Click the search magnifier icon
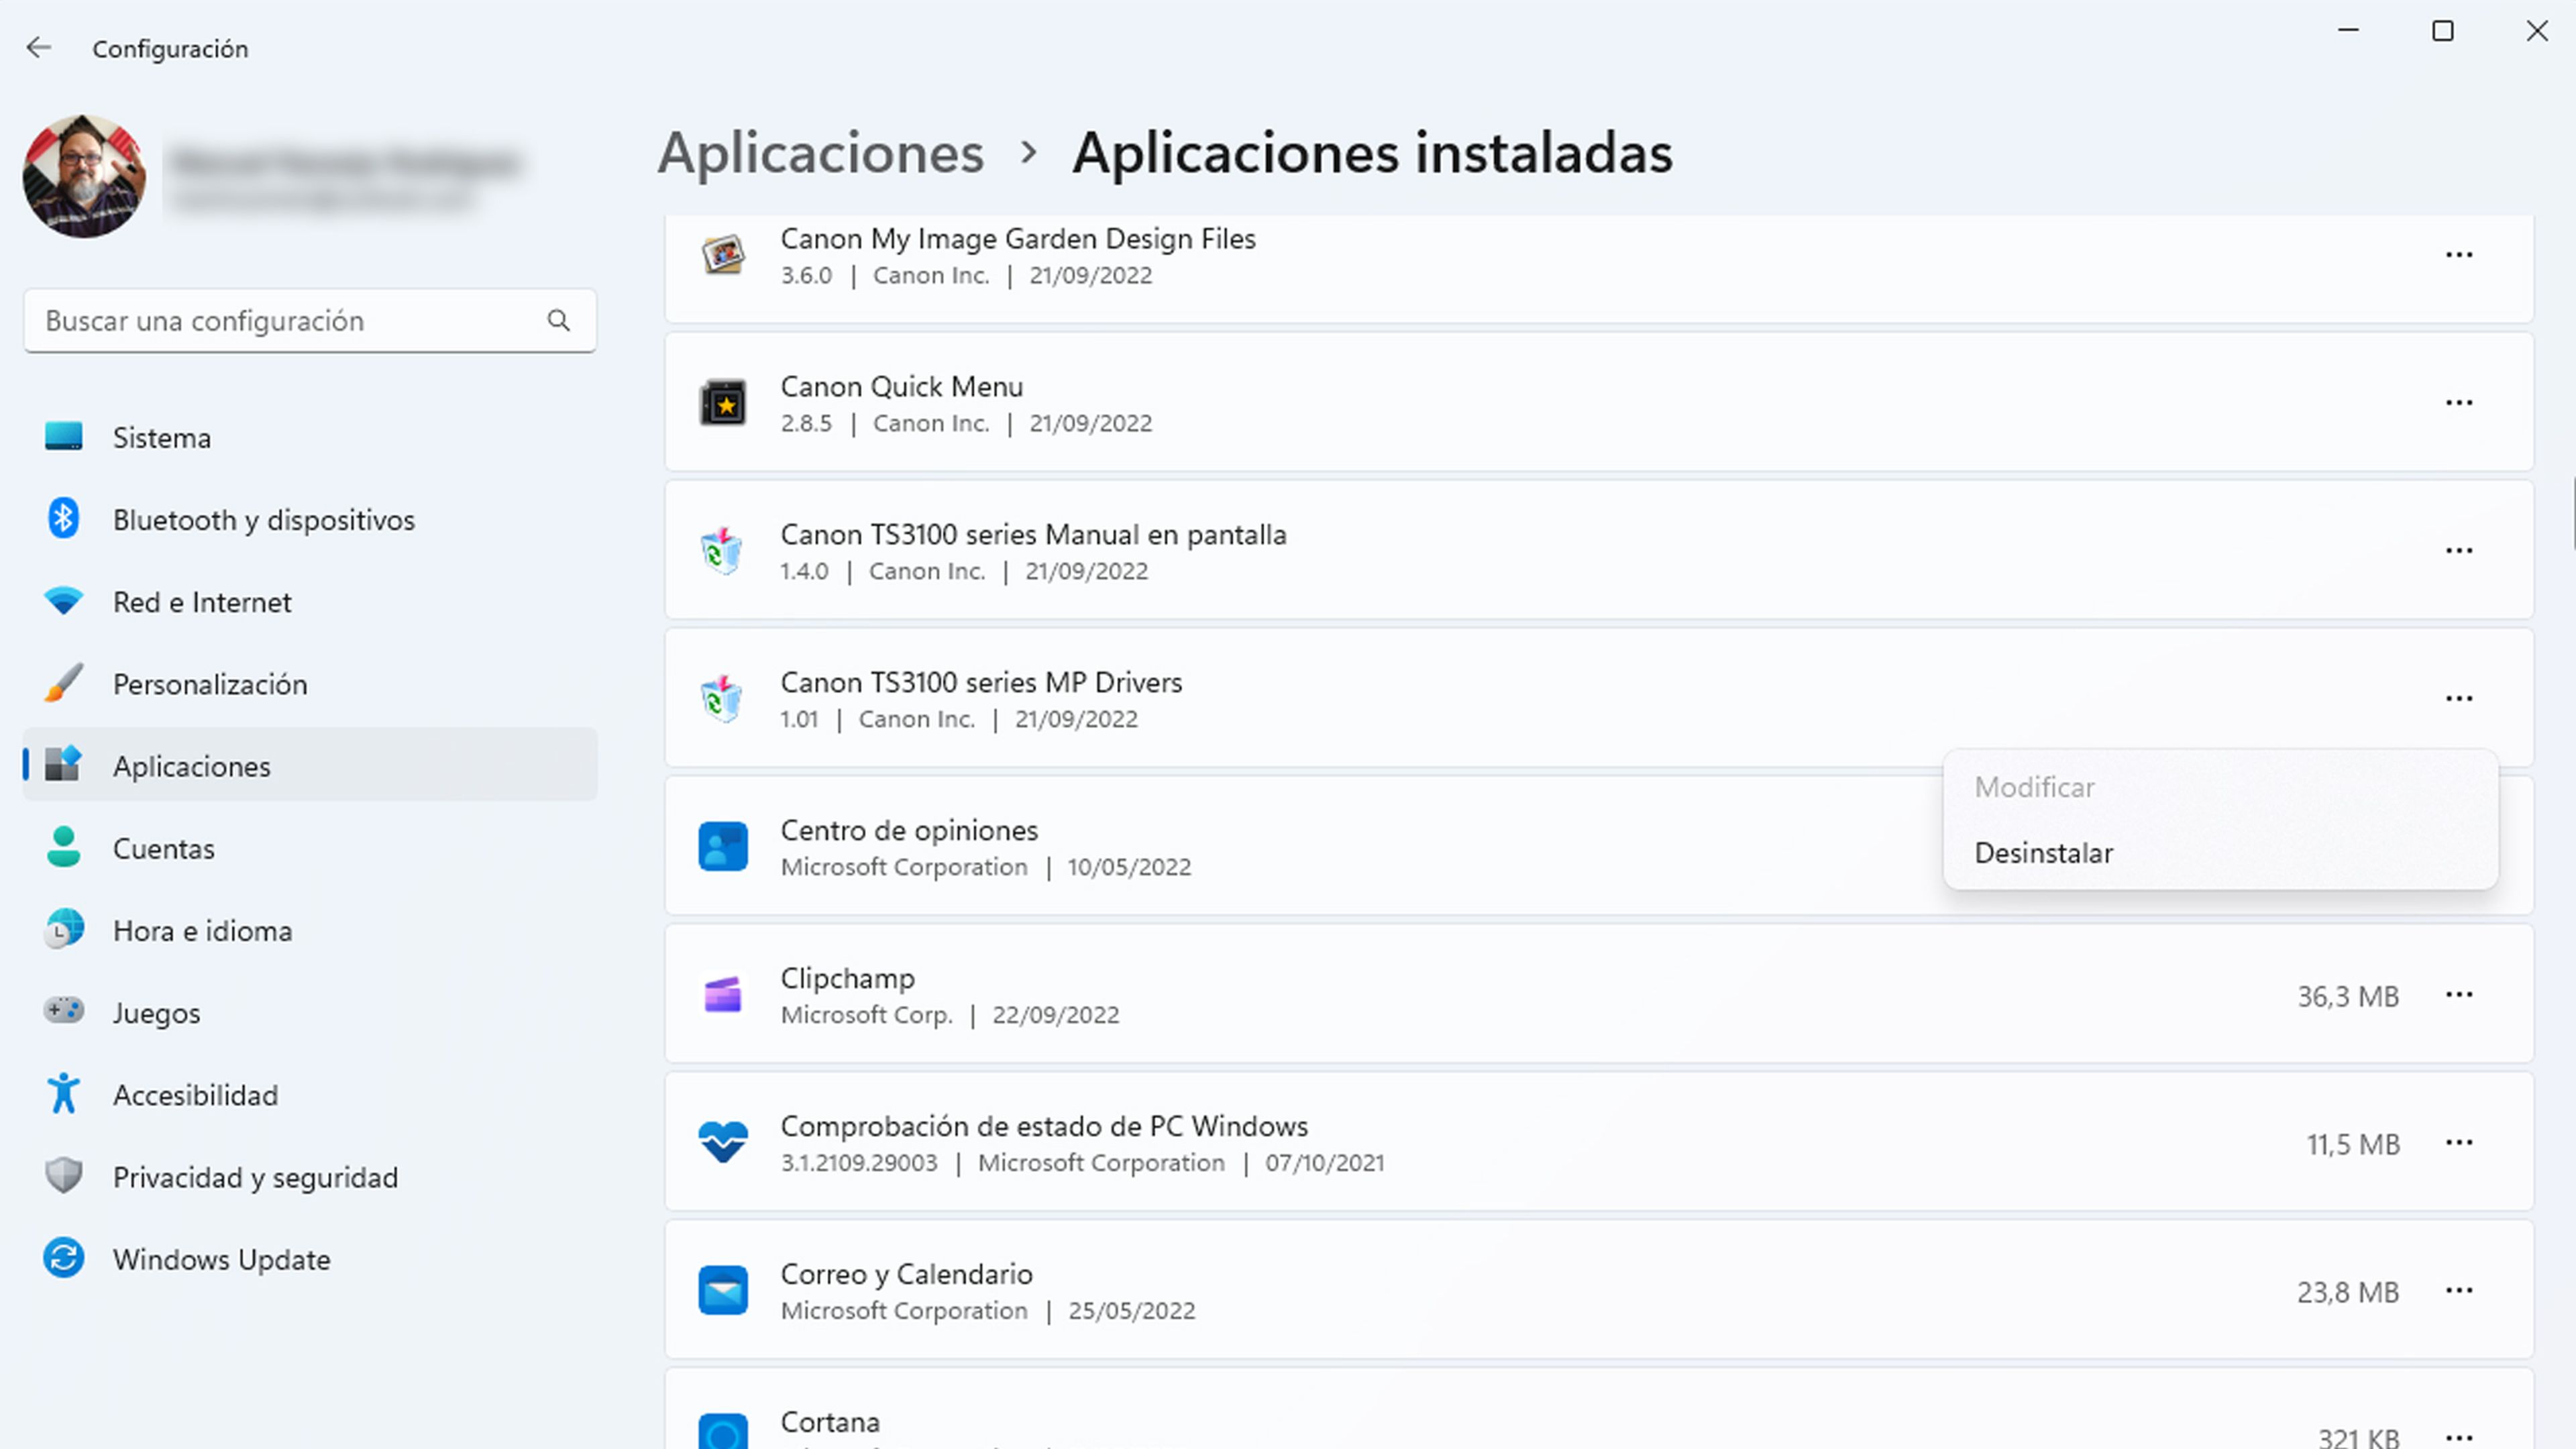This screenshot has height=1449, width=2576. [x=559, y=320]
